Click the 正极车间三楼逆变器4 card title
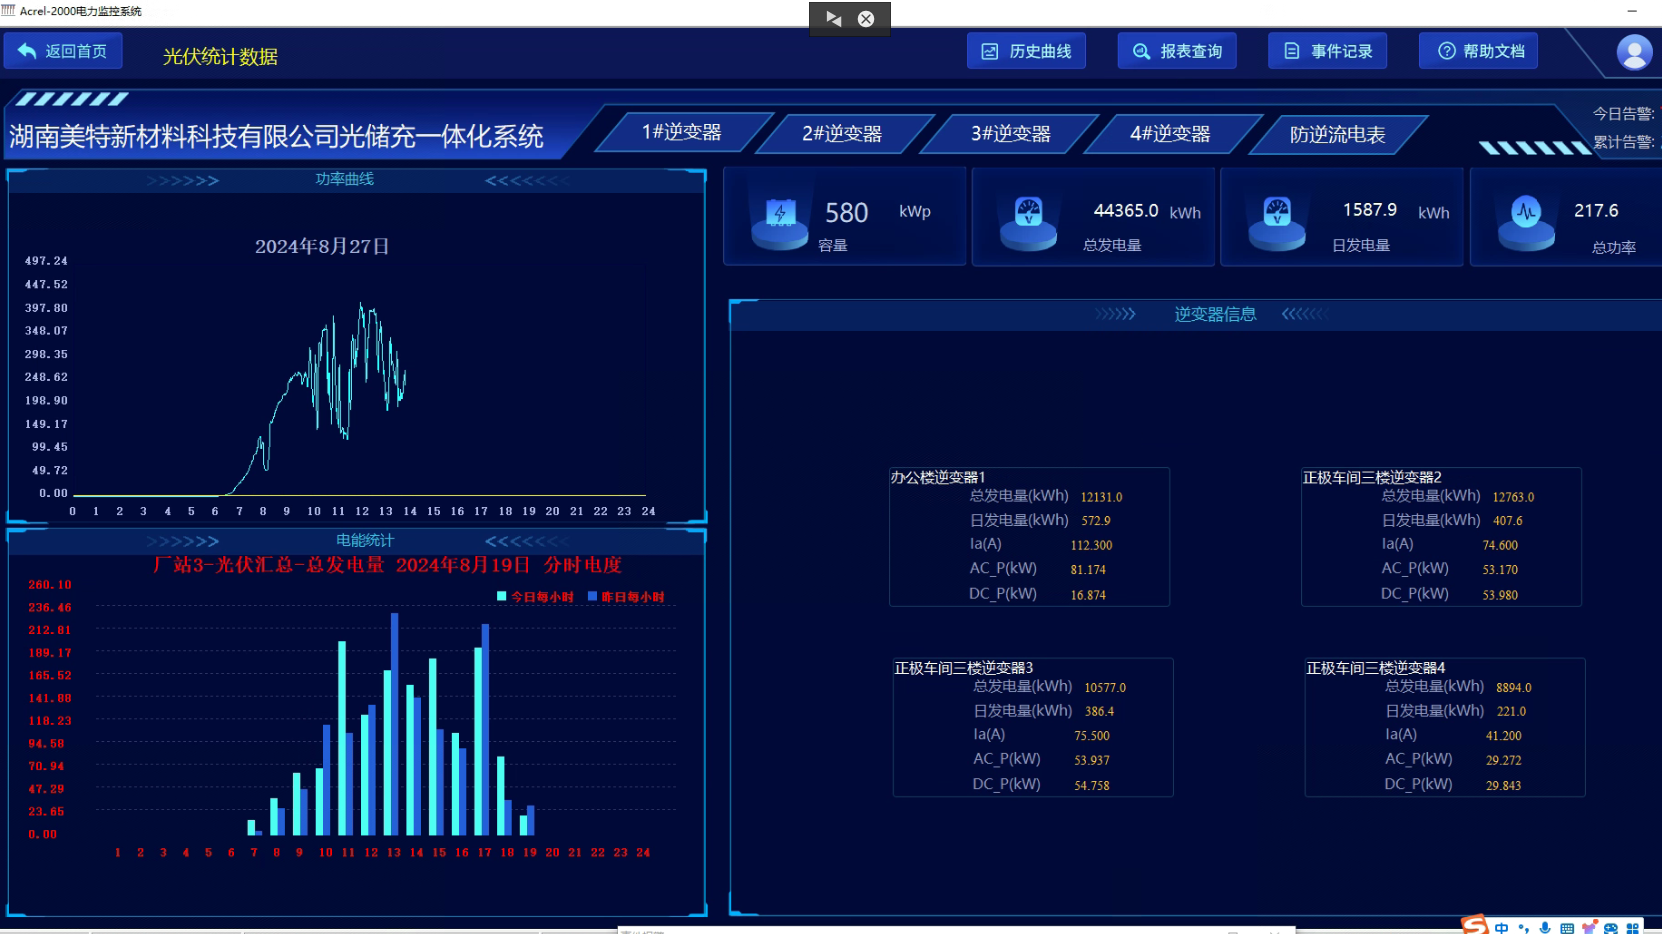Viewport: 1662px width, 934px height. [1375, 668]
